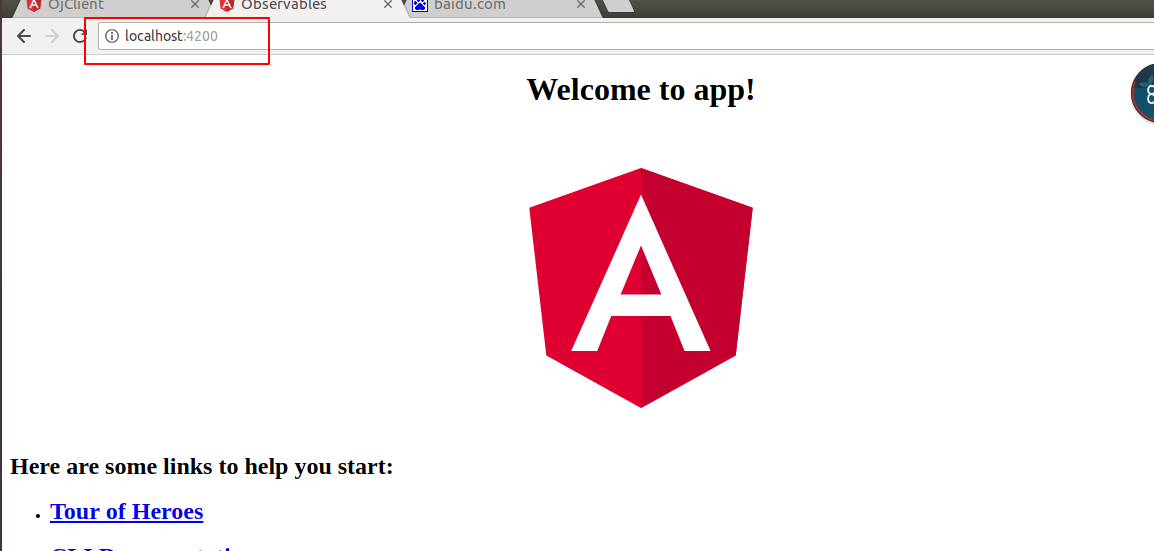Focus the localhost:4200 address bar
The width and height of the screenshot is (1154, 551).
pos(626,36)
